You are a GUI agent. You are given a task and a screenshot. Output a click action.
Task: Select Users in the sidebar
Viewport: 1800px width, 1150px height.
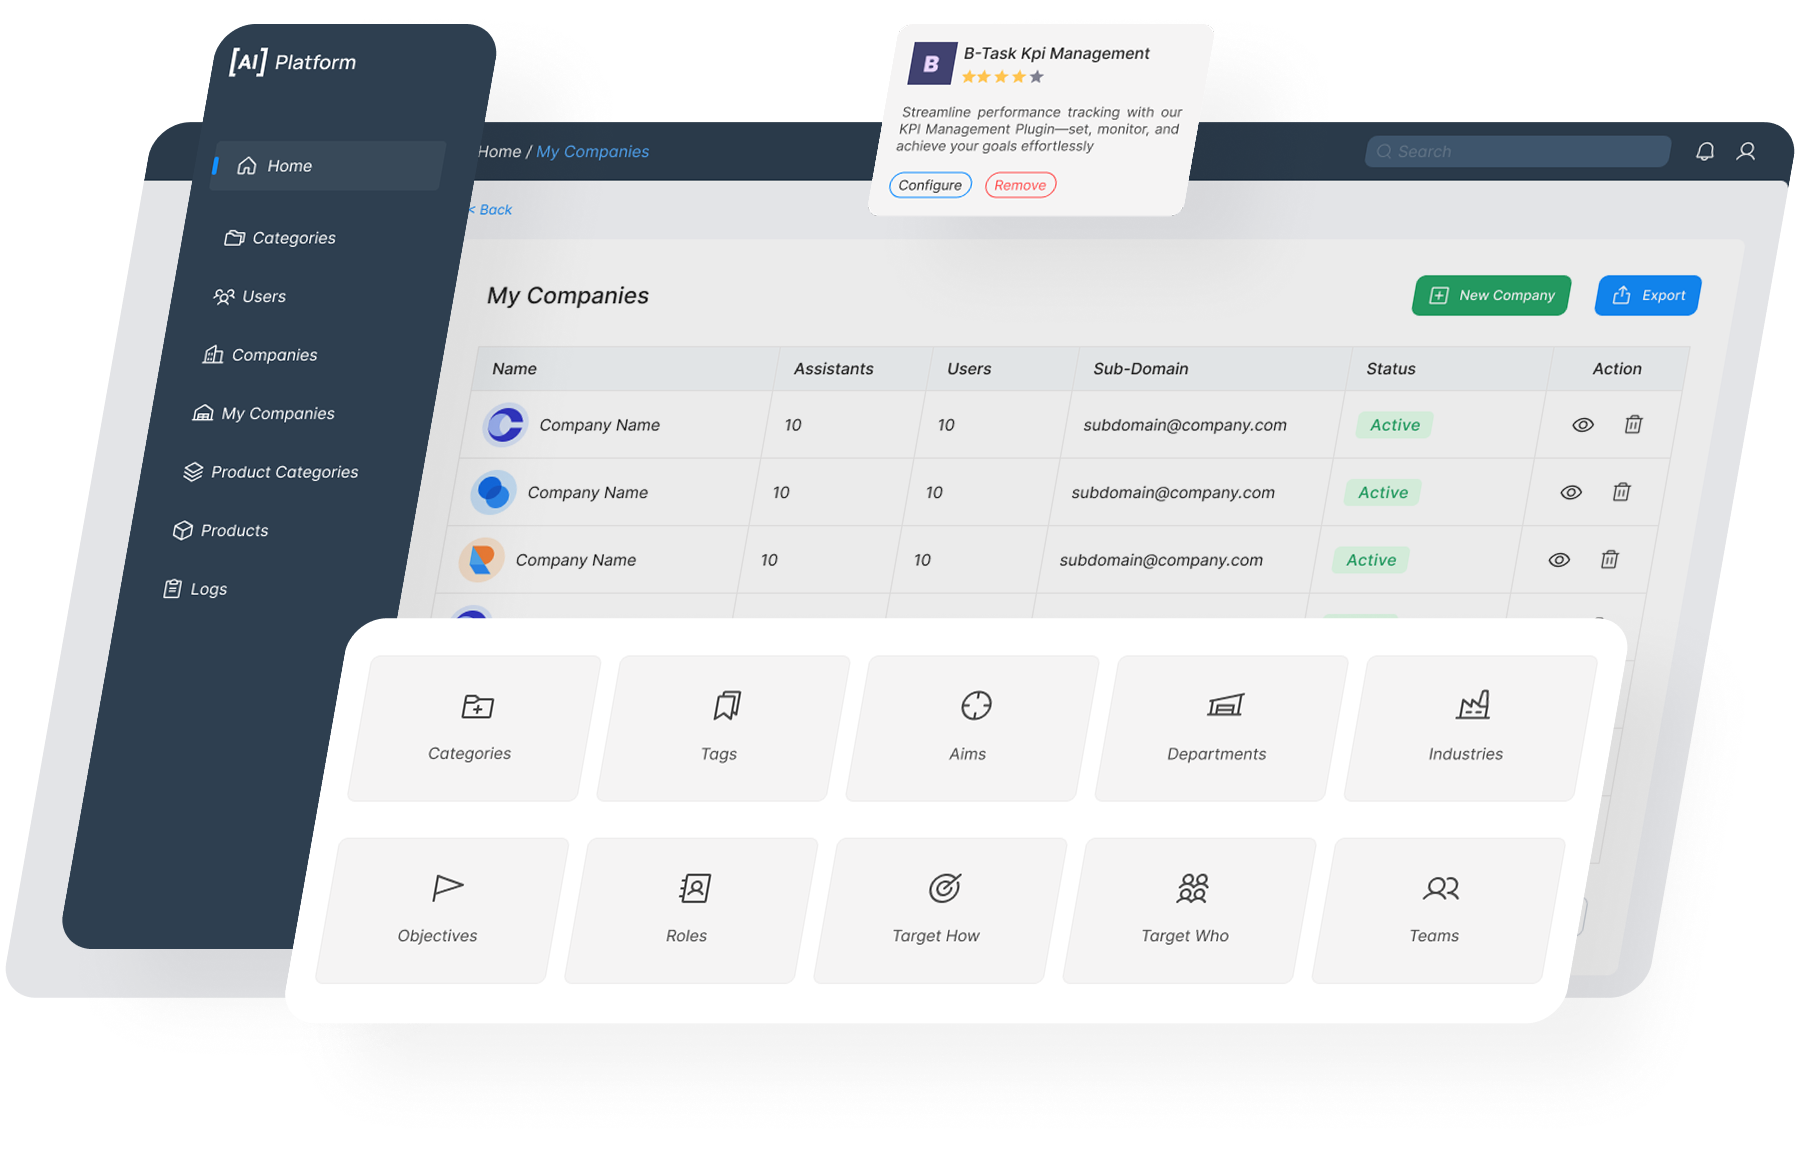tap(249, 296)
